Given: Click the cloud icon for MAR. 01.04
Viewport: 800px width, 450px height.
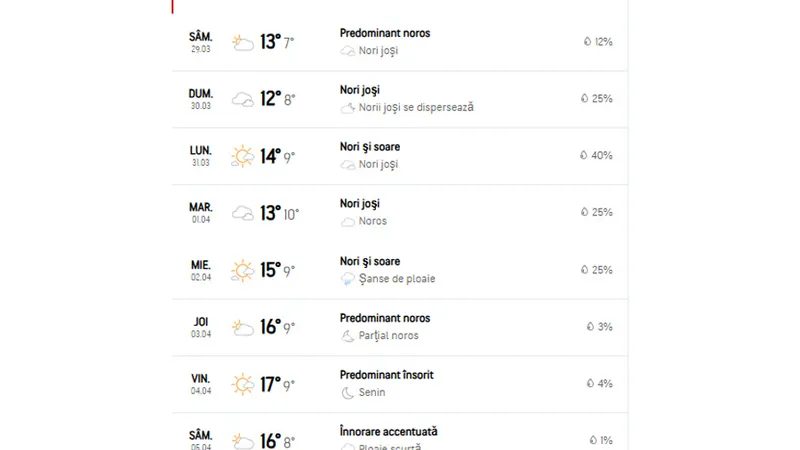Looking at the screenshot, I should 242,213.
